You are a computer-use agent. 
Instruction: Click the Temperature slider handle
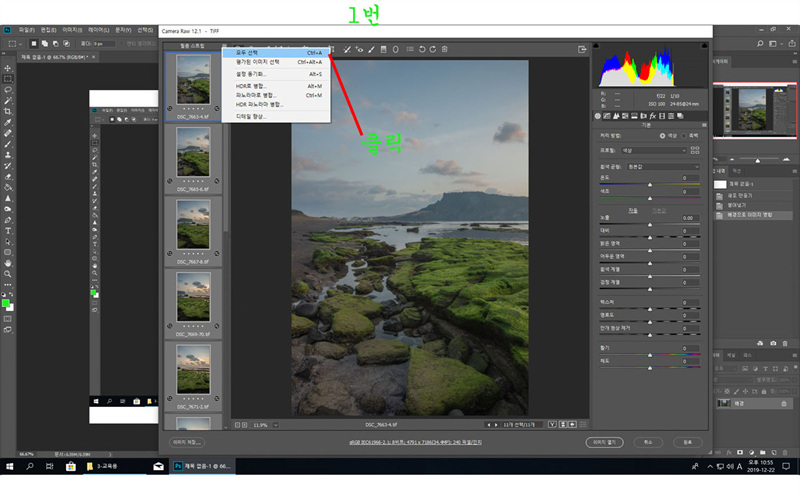pos(650,184)
